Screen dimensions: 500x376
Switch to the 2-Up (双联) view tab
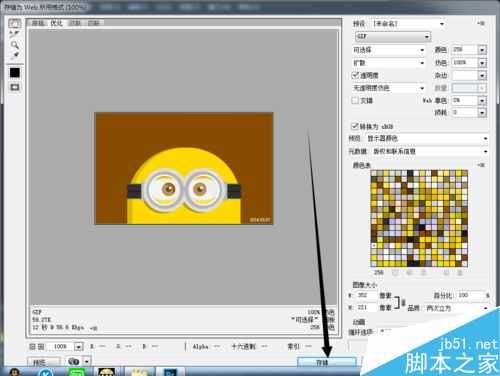[x=75, y=23]
